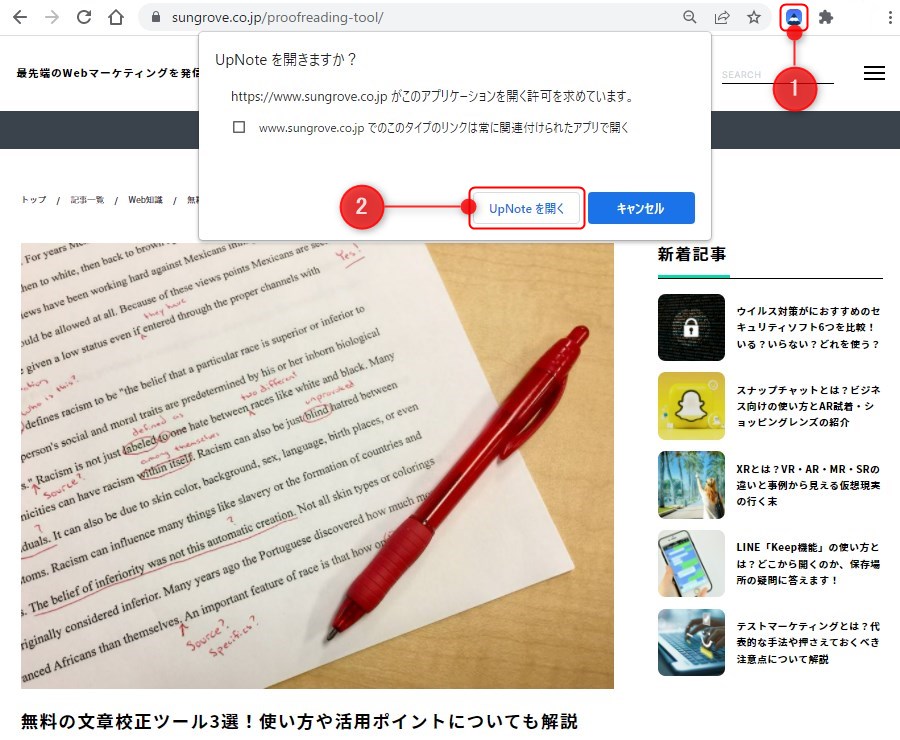Image resolution: width=900 pixels, height=740 pixels.
Task: Open the Web知識 breadcrumb link
Action: (x=145, y=200)
